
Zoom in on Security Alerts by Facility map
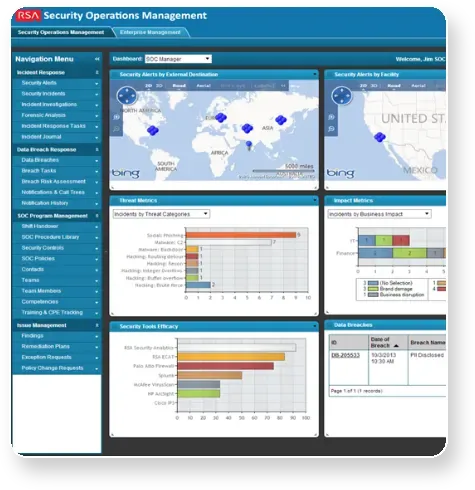click(x=331, y=117)
